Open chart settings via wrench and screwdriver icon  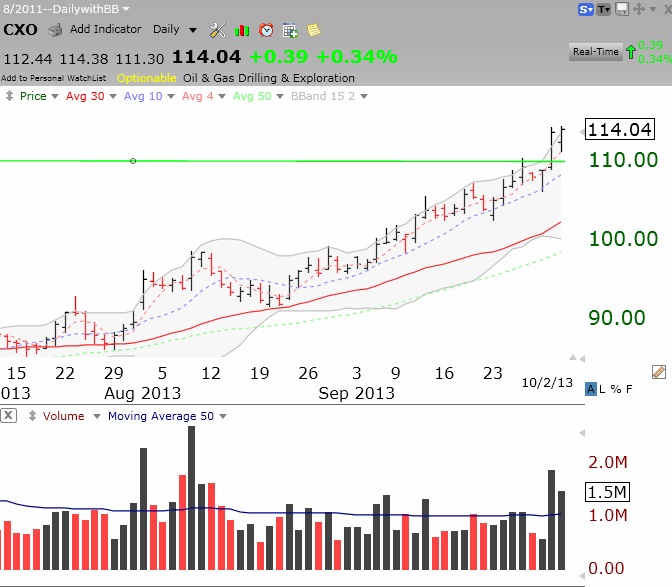tap(218, 30)
